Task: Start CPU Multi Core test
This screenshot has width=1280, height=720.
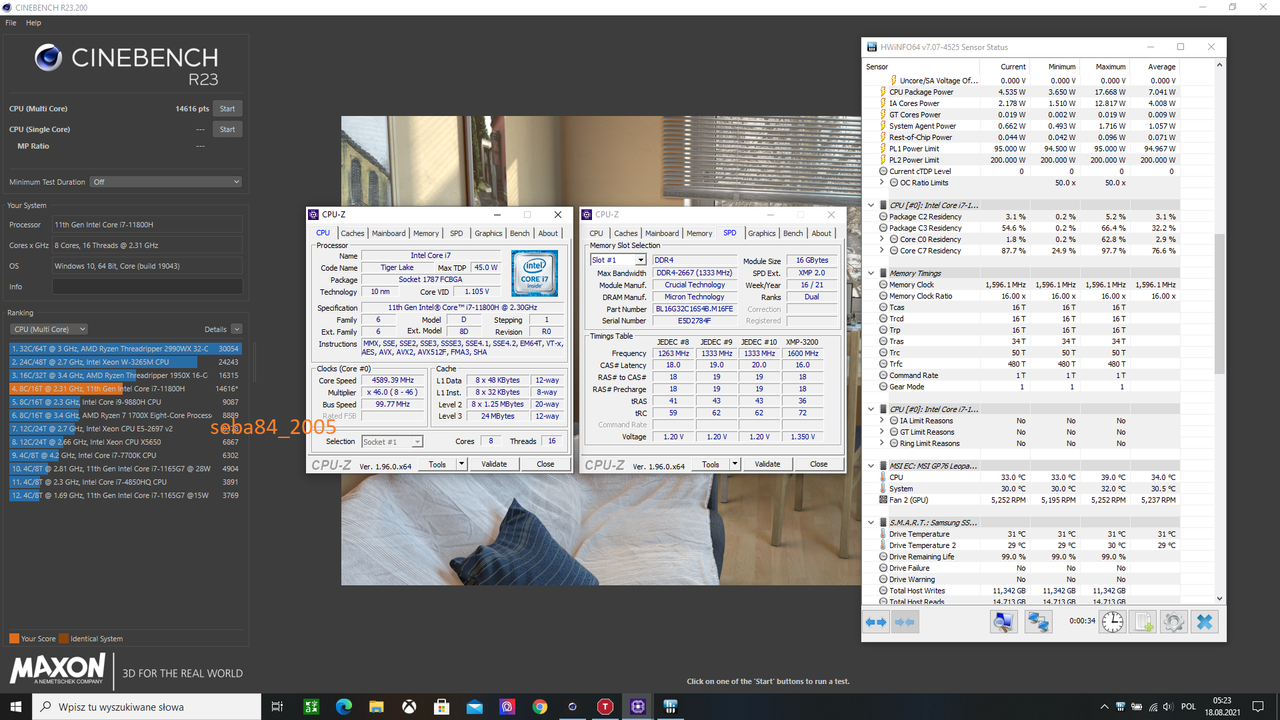Action: coord(227,108)
